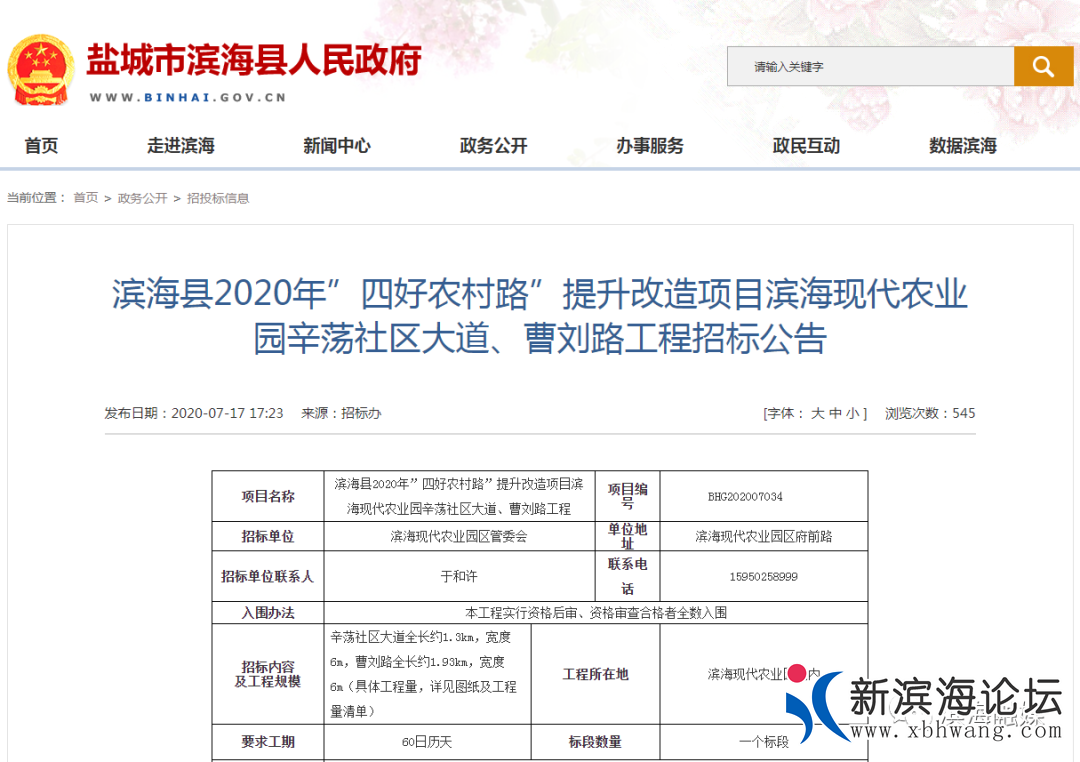Click the national emblem government logo
The width and height of the screenshot is (1080, 762).
coord(41,70)
